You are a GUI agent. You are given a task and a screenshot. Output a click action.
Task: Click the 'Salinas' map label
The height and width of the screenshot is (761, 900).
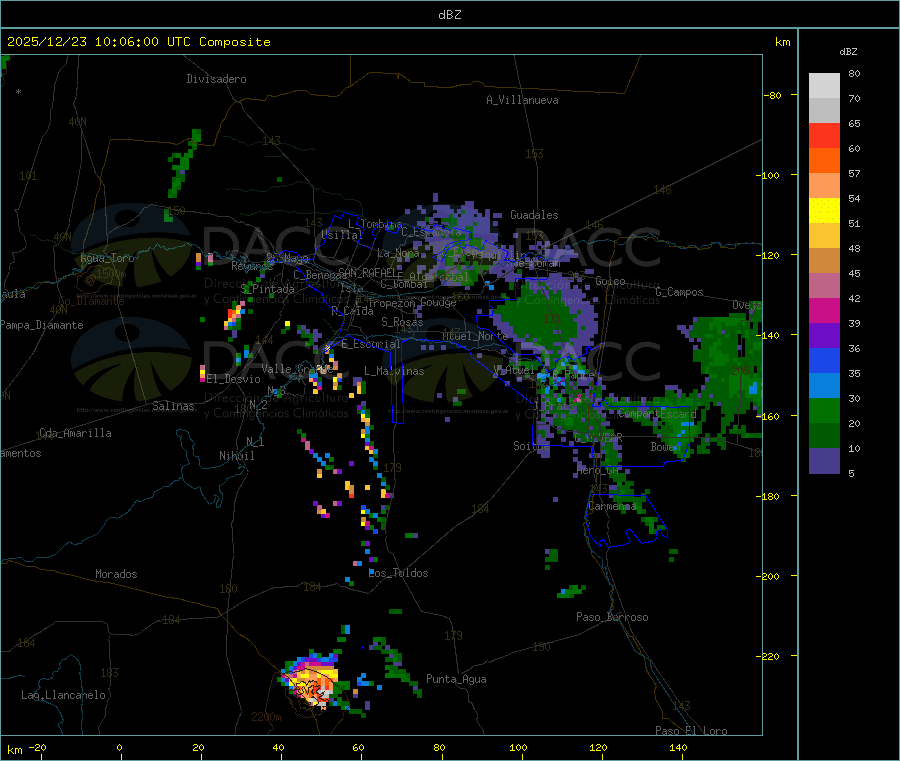173,406
